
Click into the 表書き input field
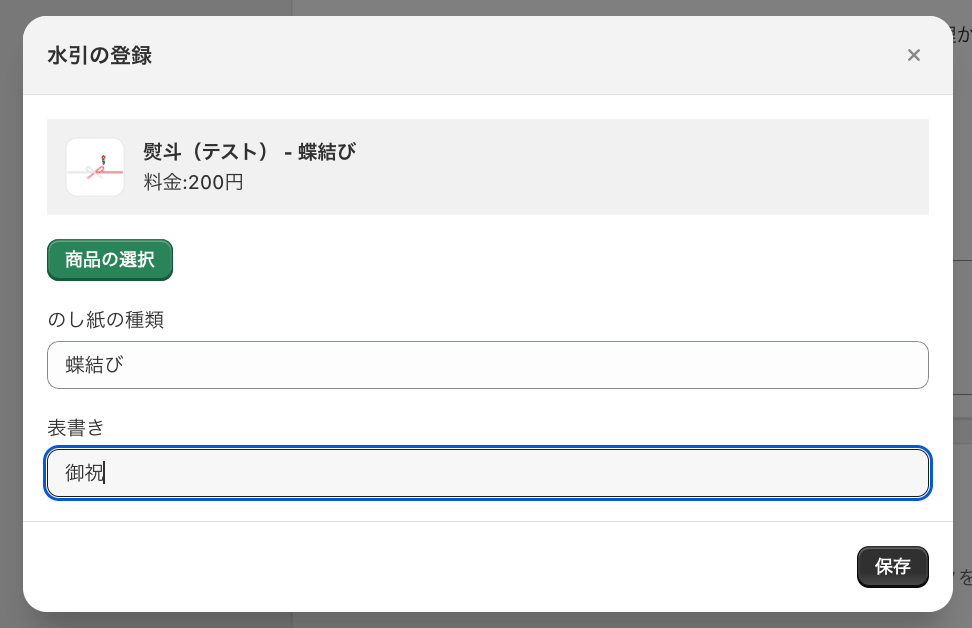(x=487, y=473)
